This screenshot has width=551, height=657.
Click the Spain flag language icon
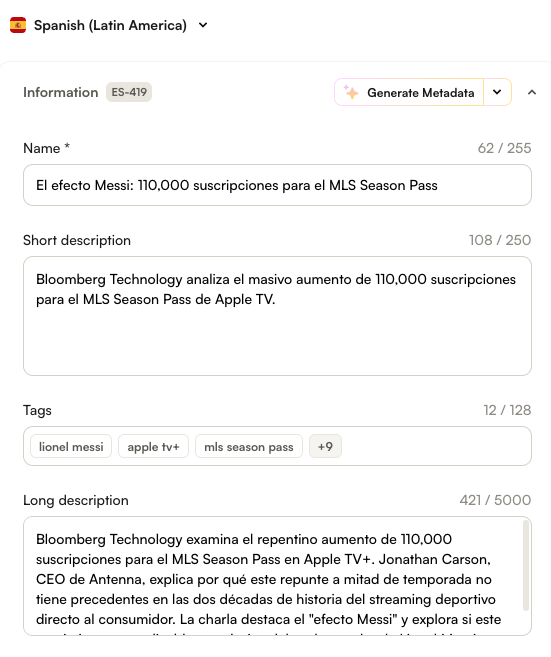pos(18,25)
